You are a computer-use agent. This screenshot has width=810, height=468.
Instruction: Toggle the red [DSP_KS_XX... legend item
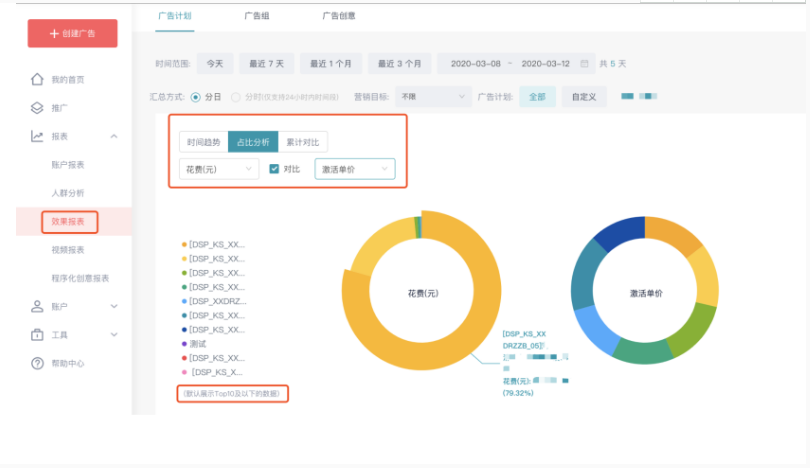[213, 358]
